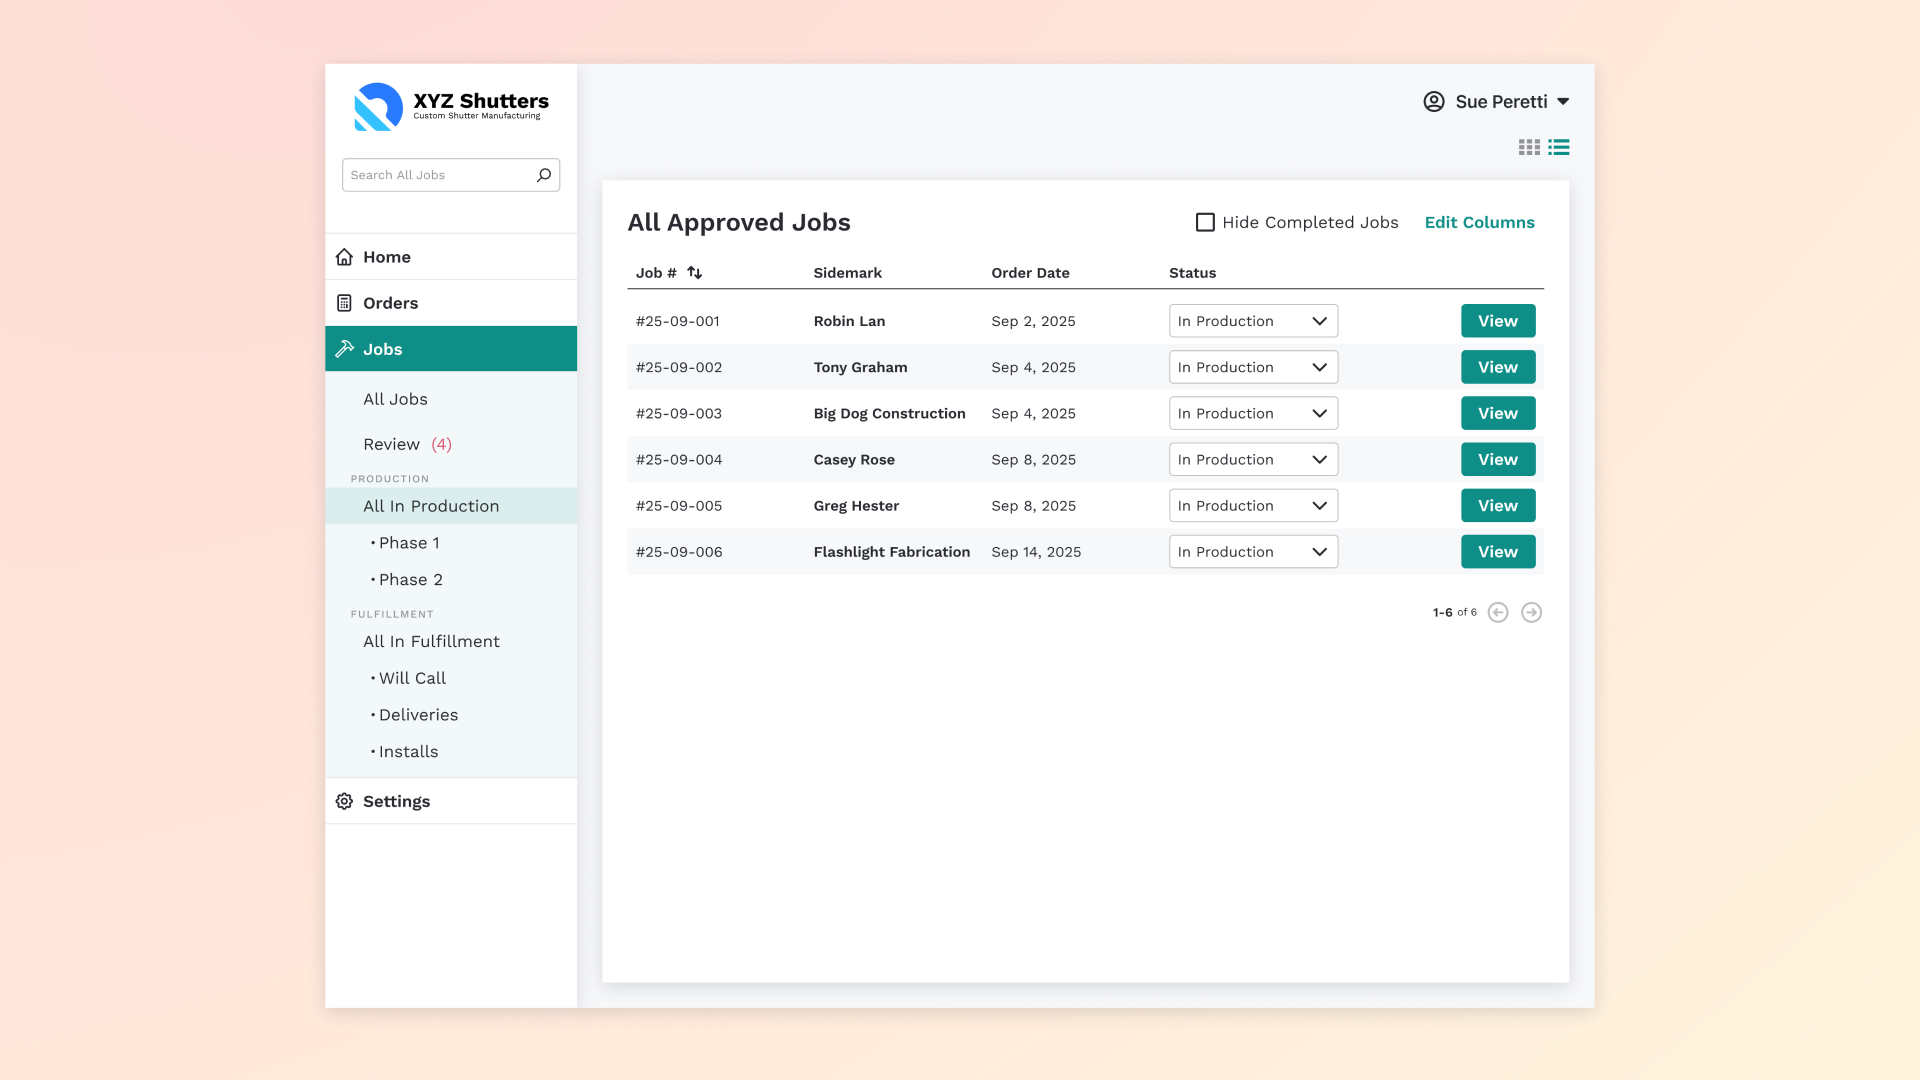The height and width of the screenshot is (1080, 1920).
Task: Open status dropdown for Robin Lan
Action: pyautogui.click(x=1253, y=321)
